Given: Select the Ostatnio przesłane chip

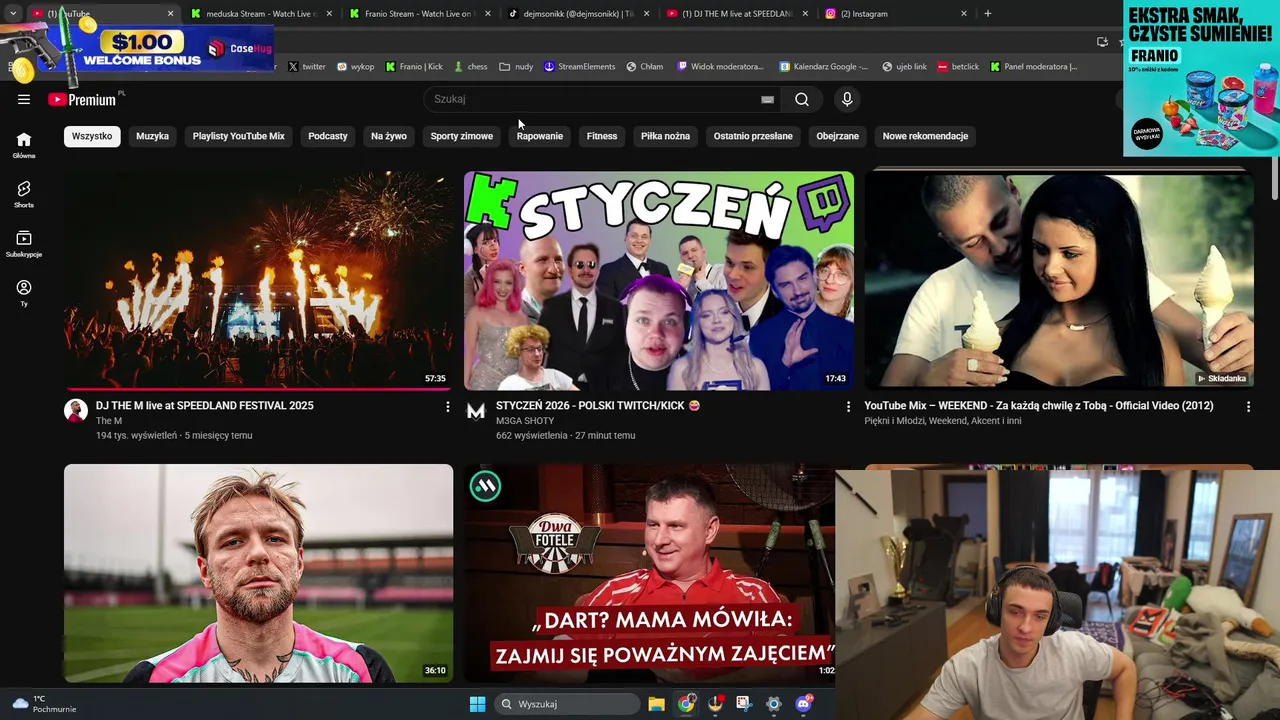Looking at the screenshot, I should [753, 136].
